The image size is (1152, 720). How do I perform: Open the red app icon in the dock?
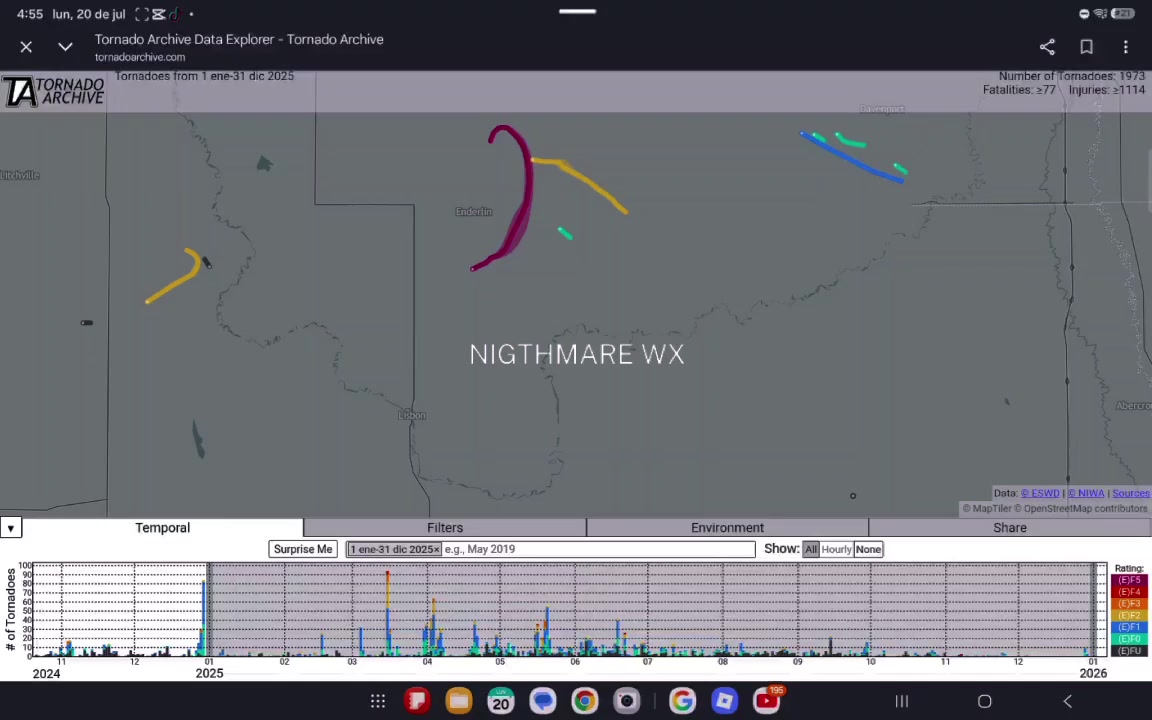(x=417, y=701)
